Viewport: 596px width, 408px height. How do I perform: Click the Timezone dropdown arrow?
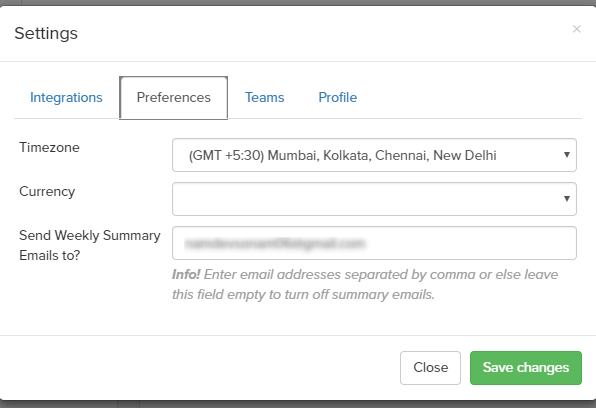567,155
